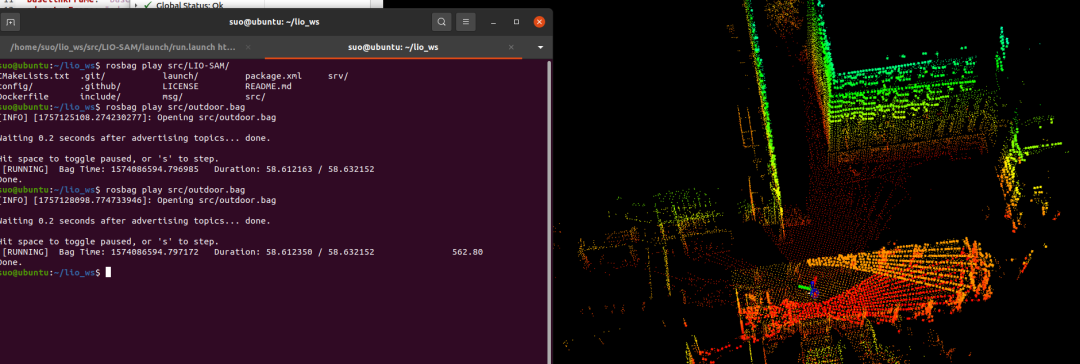The height and width of the screenshot is (364, 1080).
Task: Minimize the terminal window
Action: pyautogui.click(x=494, y=22)
